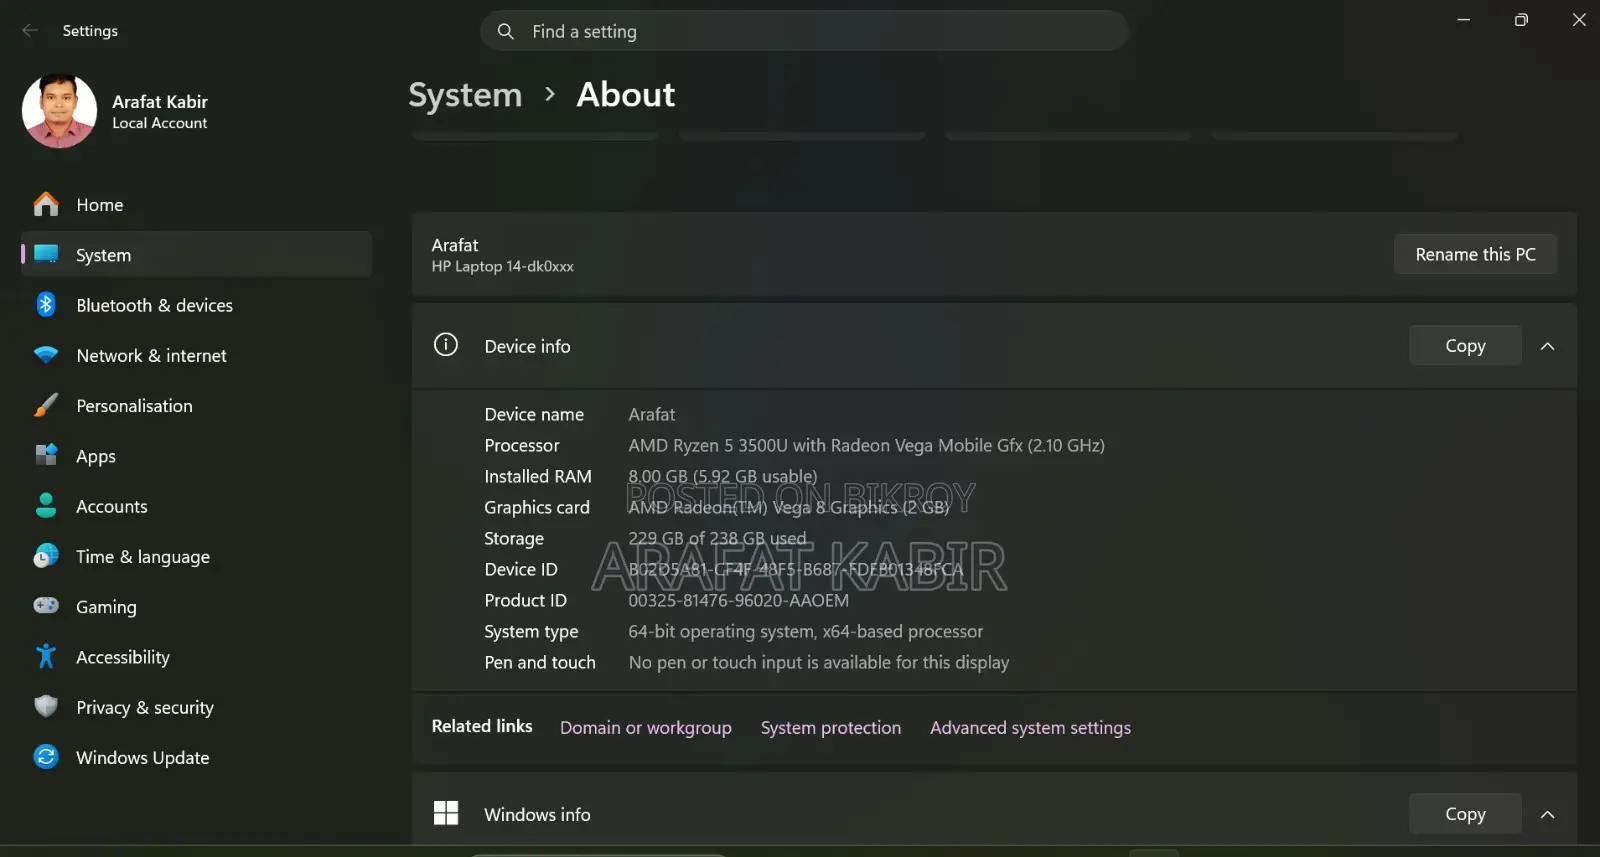Open Windows Update page
Viewport: 1600px width, 857px height.
point(196,757)
